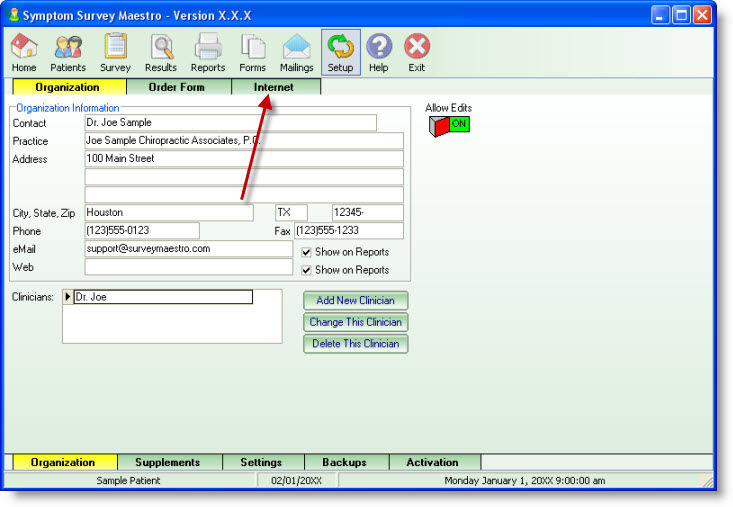
Task: Uncheck Show on Reports for eMail
Action: tap(307, 252)
